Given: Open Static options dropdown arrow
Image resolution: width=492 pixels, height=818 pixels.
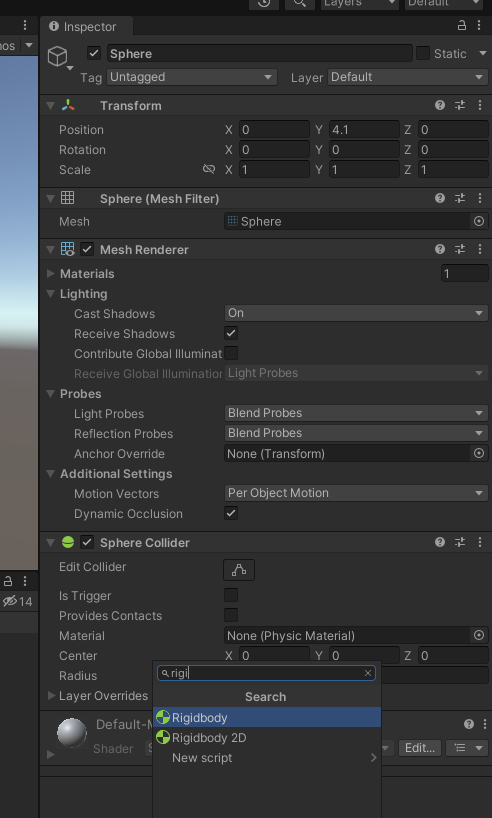Looking at the screenshot, I should pos(482,53).
